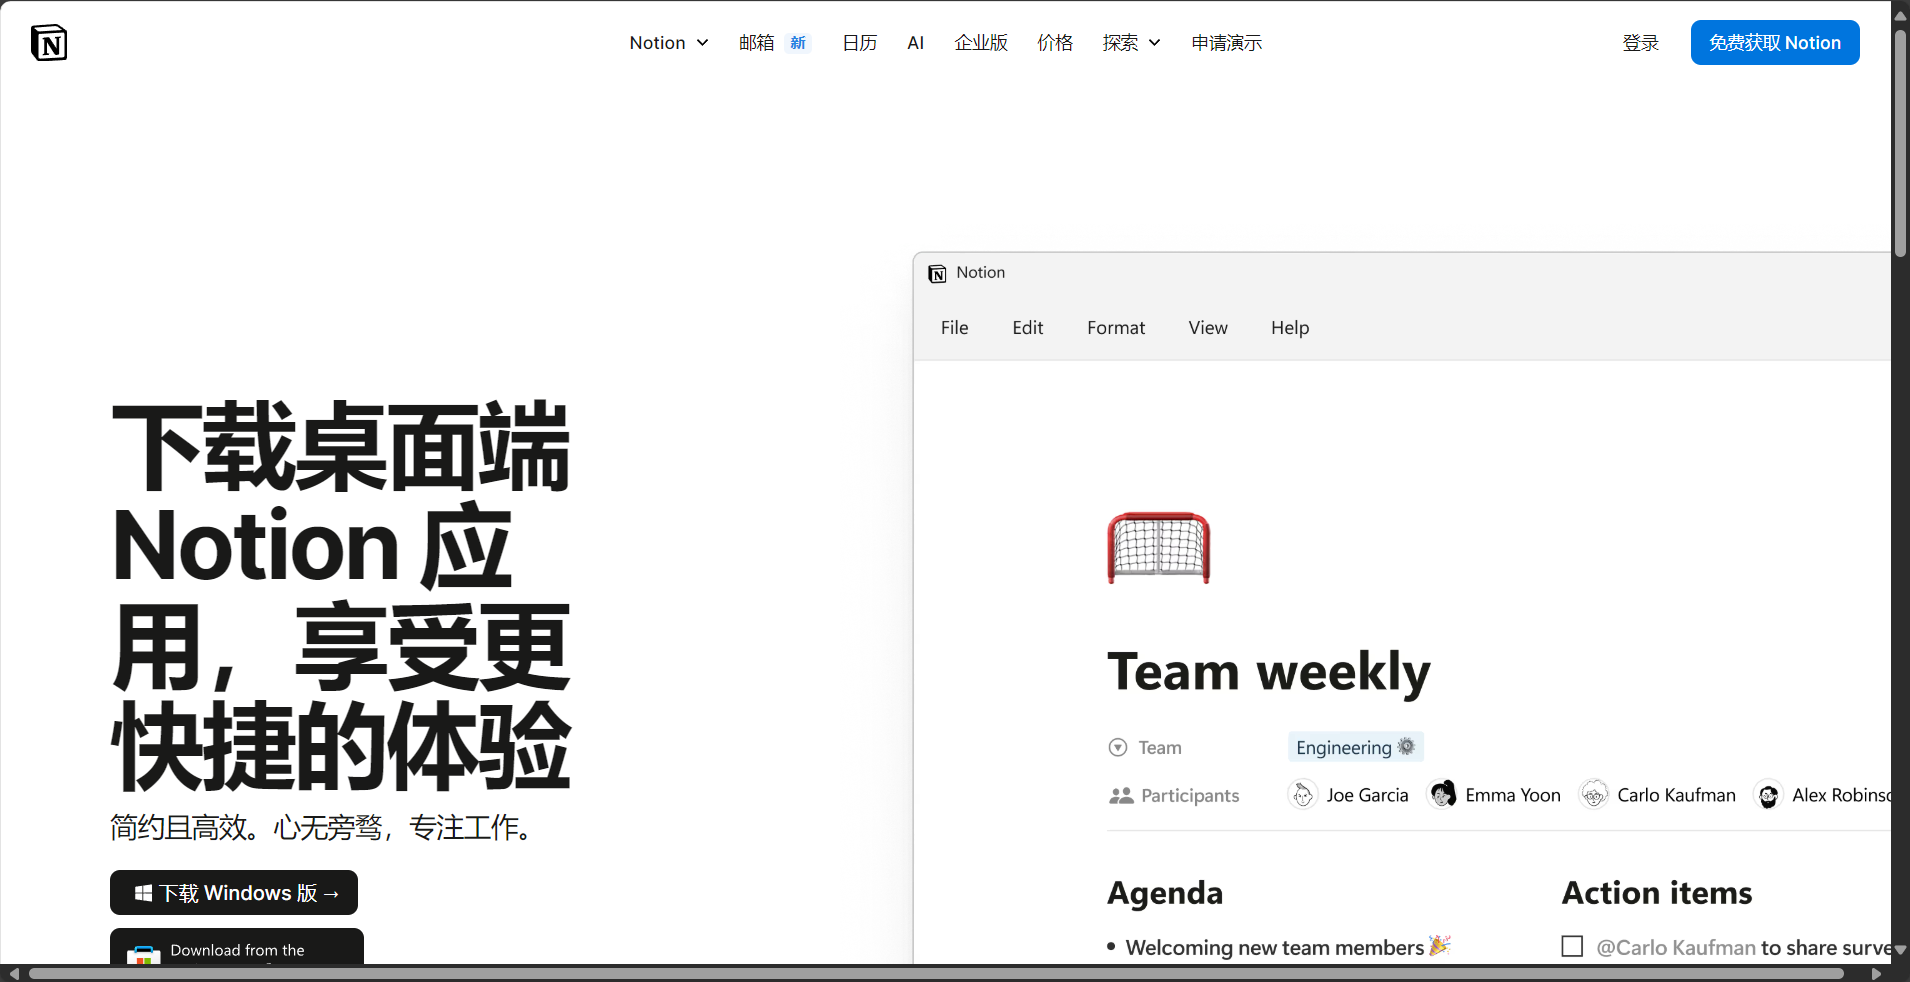Image resolution: width=1910 pixels, height=982 pixels.
Task: Click the Microsoft Store bag icon
Action: pos(144,955)
